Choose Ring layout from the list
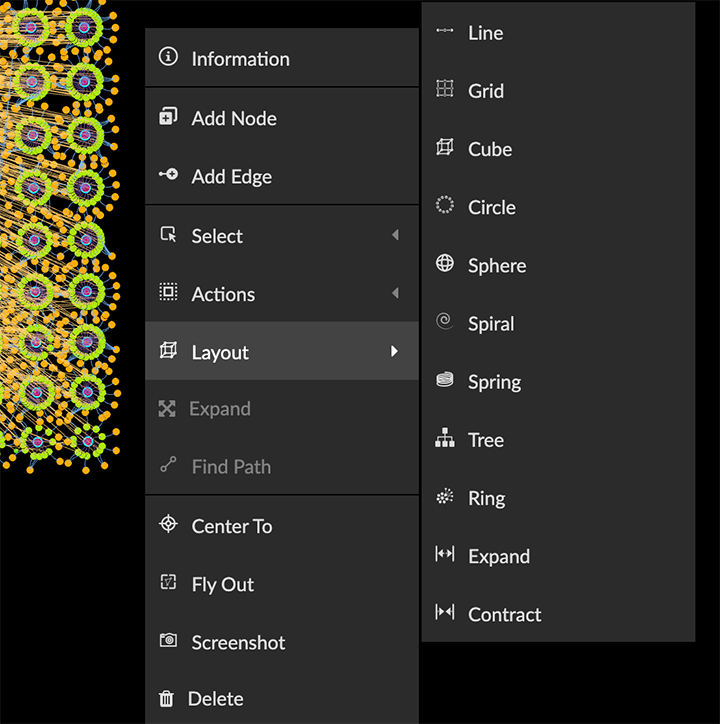 pos(486,498)
